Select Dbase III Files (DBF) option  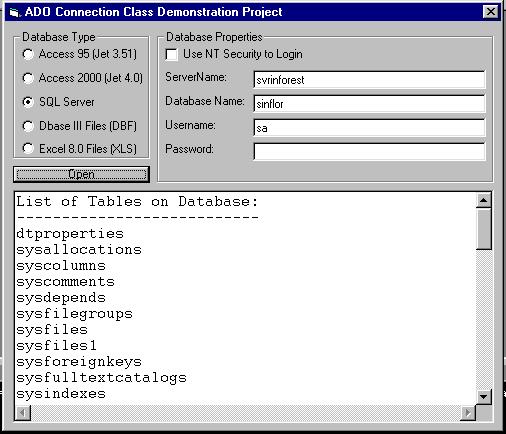(x=79, y=126)
